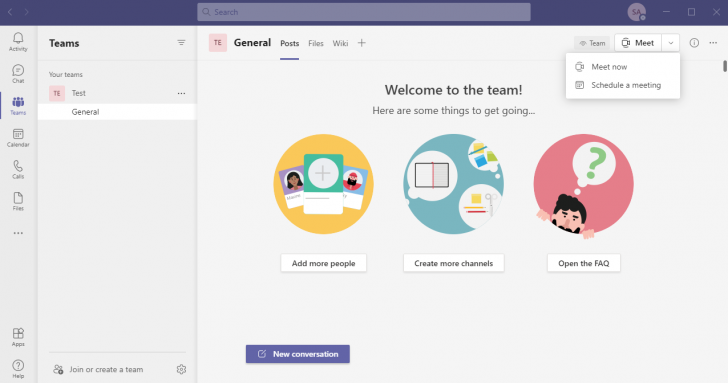This screenshot has width=728, height=383.
Task: Switch to the Wiki tab
Action: [x=340, y=43]
